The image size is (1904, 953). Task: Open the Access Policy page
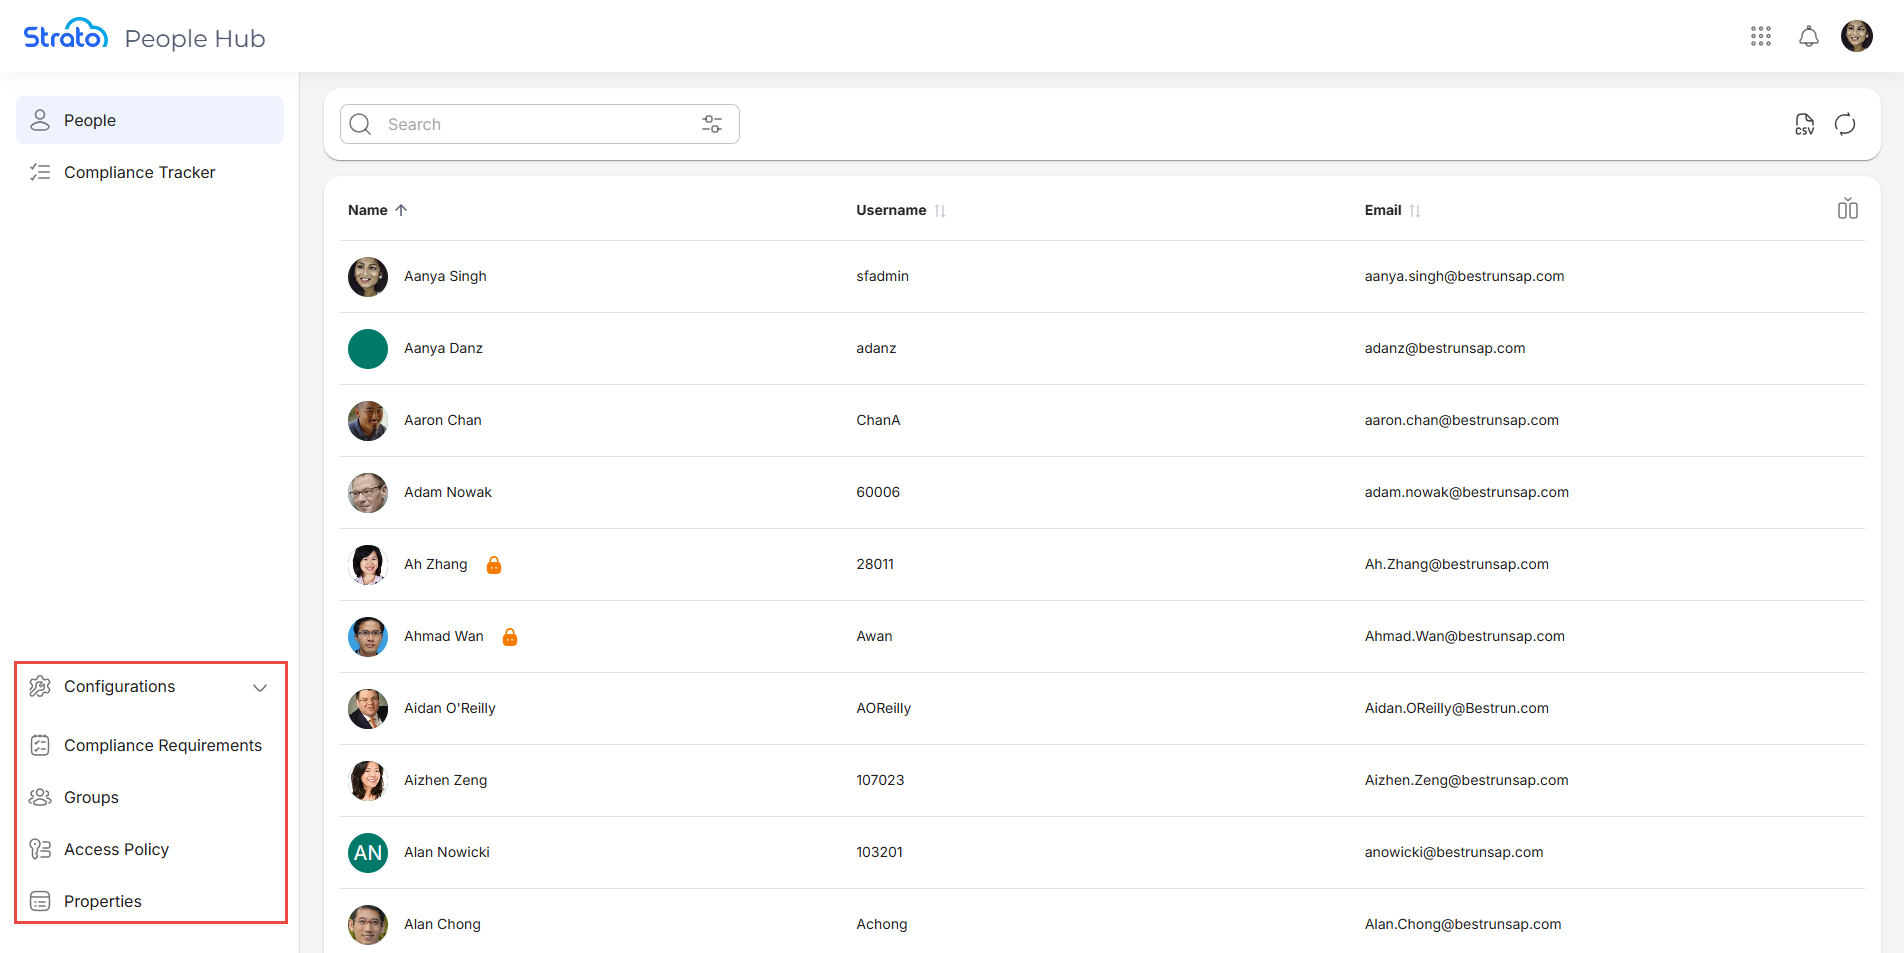[x=116, y=849]
